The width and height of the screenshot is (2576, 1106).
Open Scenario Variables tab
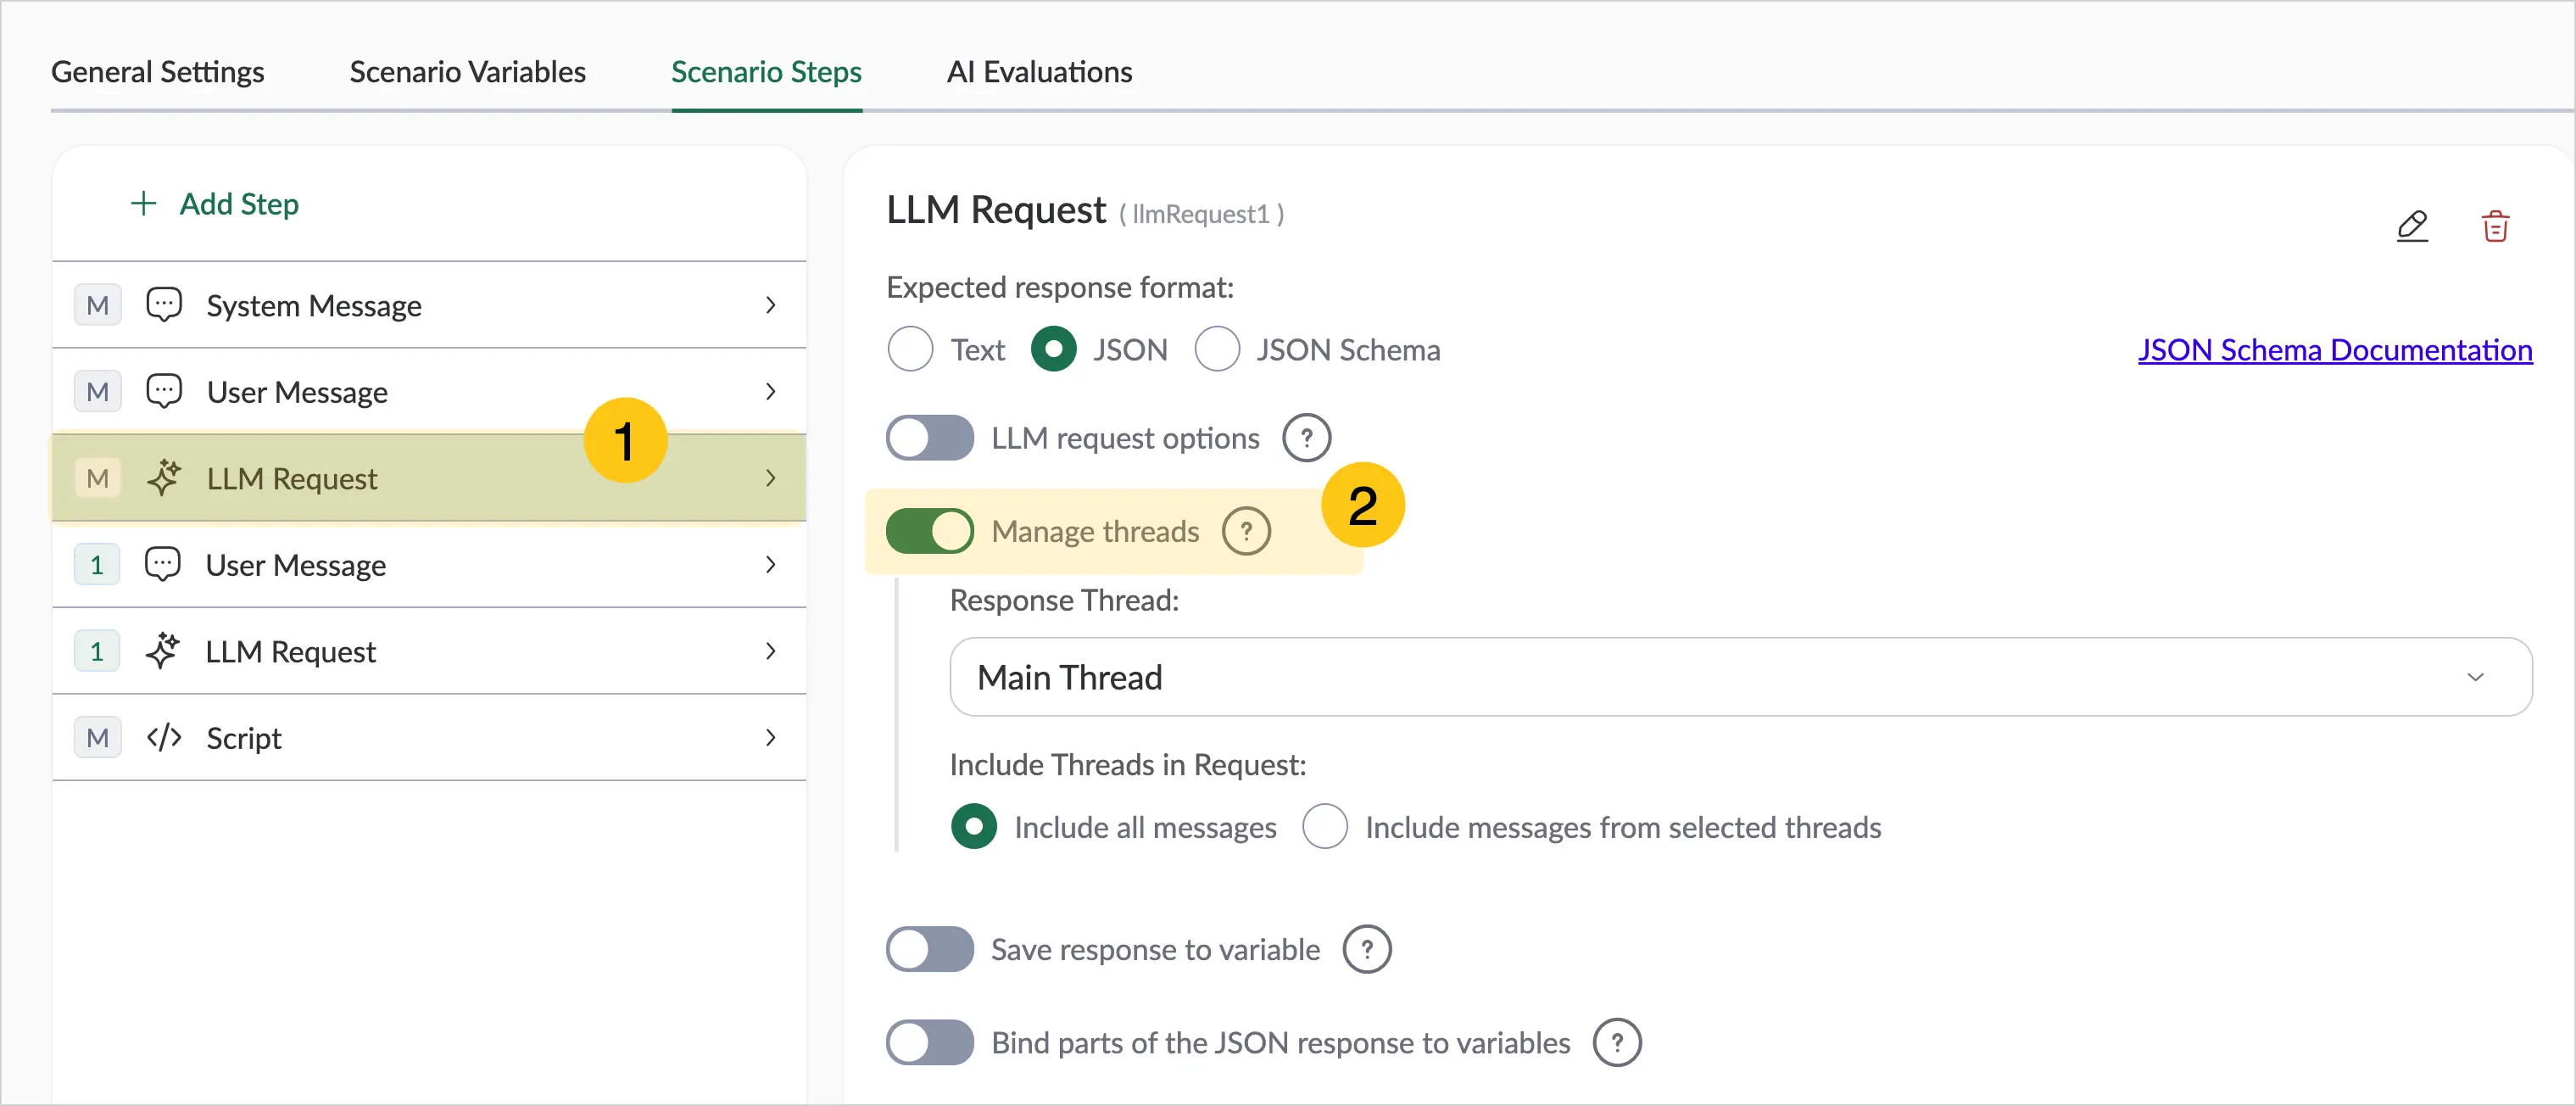click(467, 72)
